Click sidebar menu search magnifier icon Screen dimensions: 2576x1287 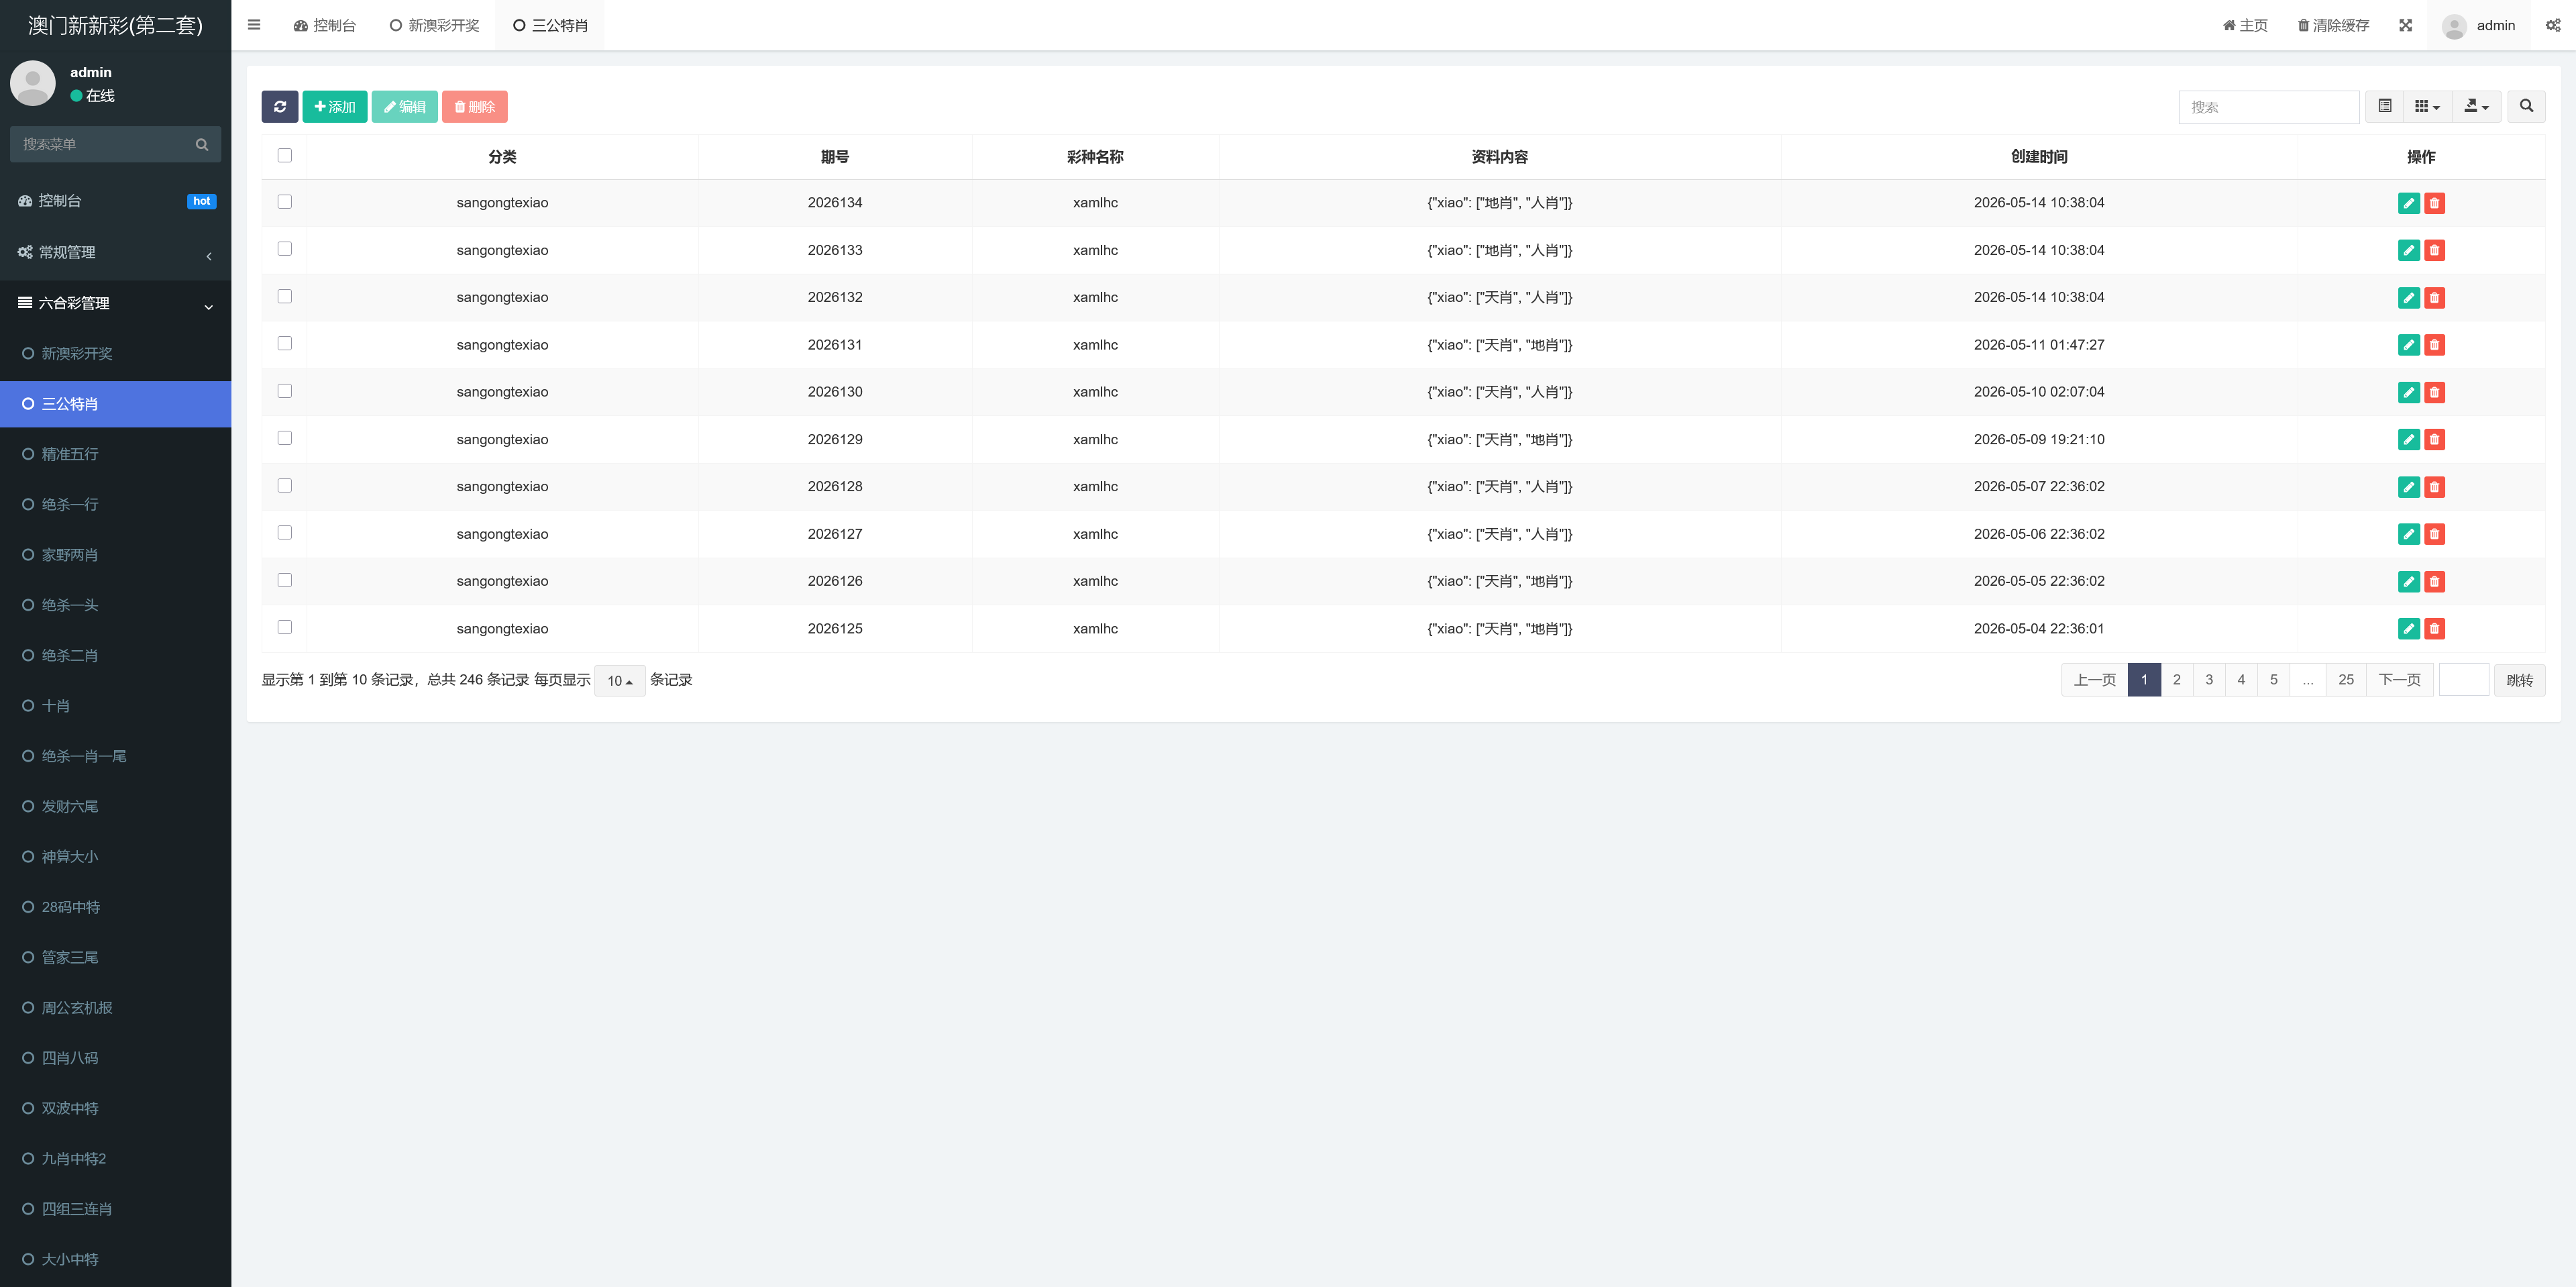click(202, 144)
